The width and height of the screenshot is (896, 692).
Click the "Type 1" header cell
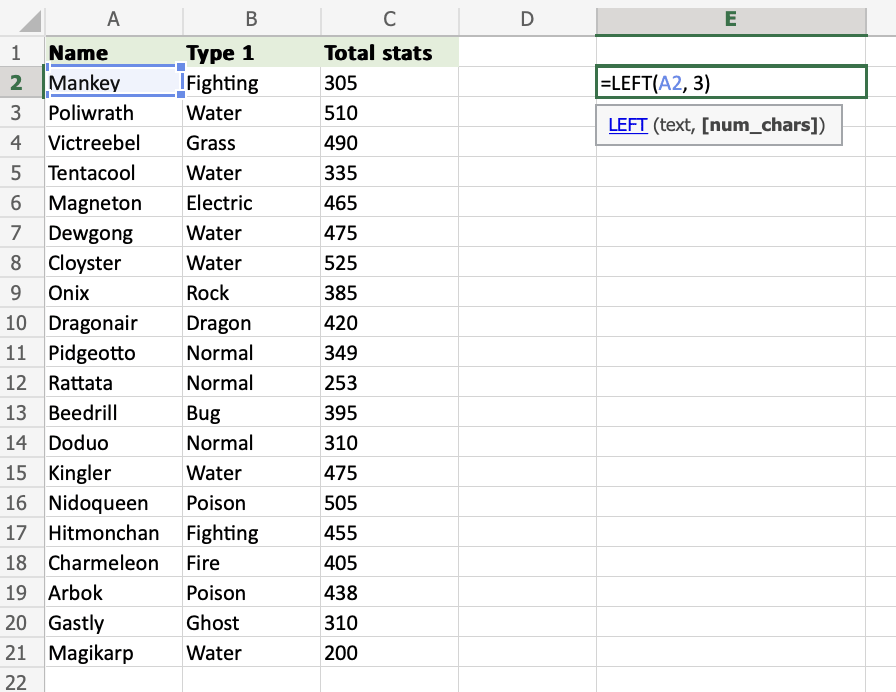[251, 53]
